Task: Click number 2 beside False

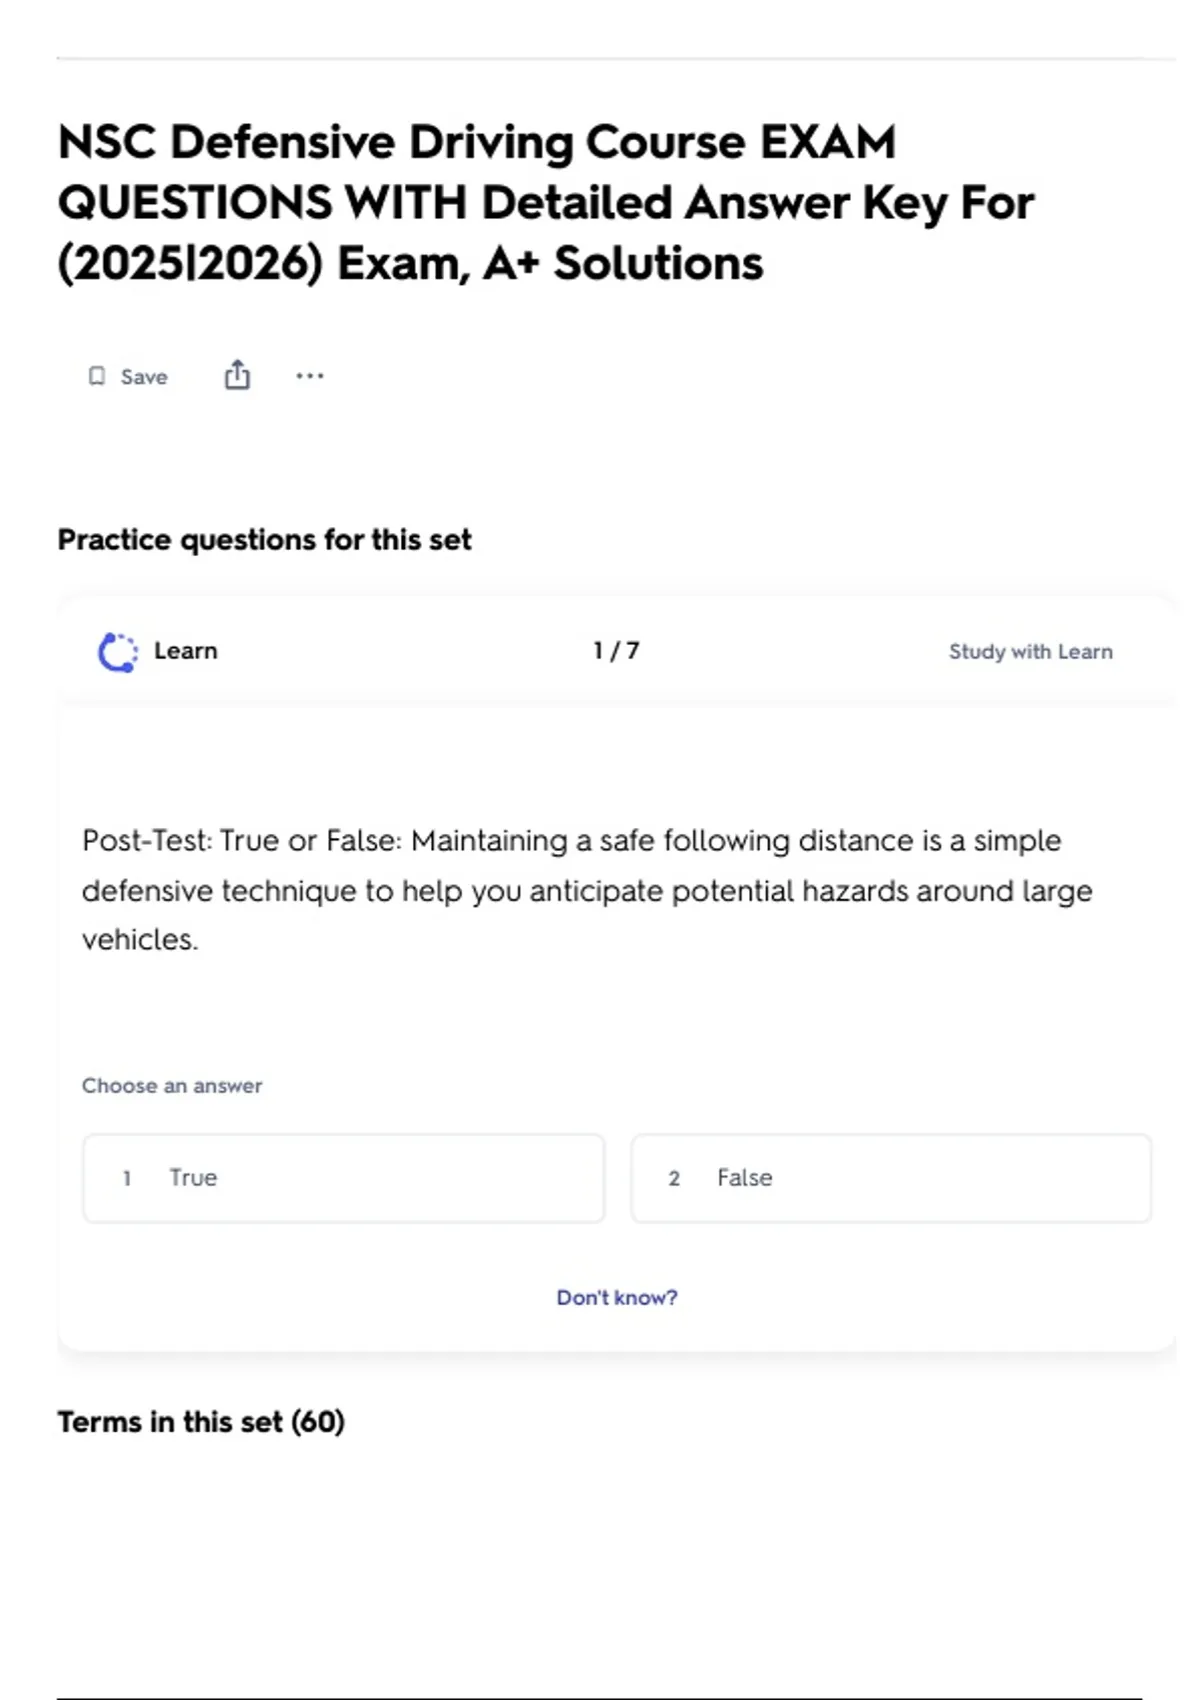Action: click(674, 1178)
